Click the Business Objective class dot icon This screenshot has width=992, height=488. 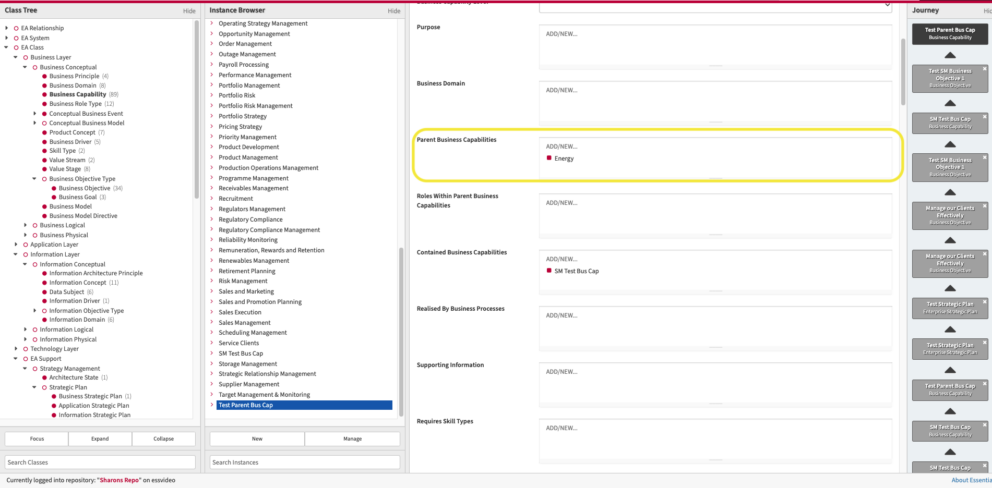[54, 188]
